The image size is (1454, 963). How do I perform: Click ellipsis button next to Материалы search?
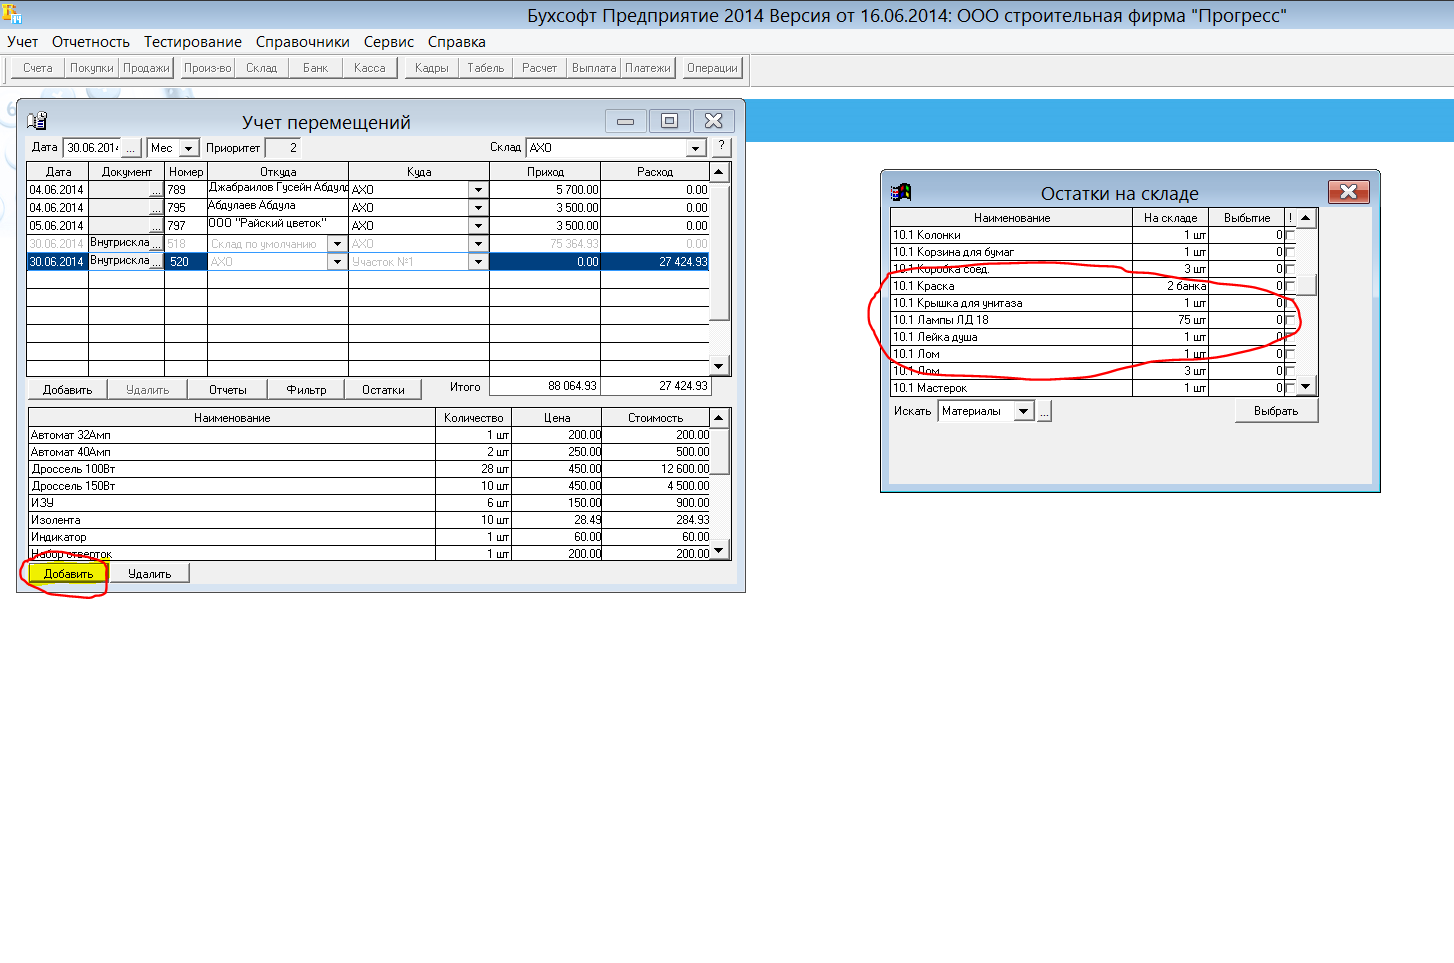(x=1044, y=412)
